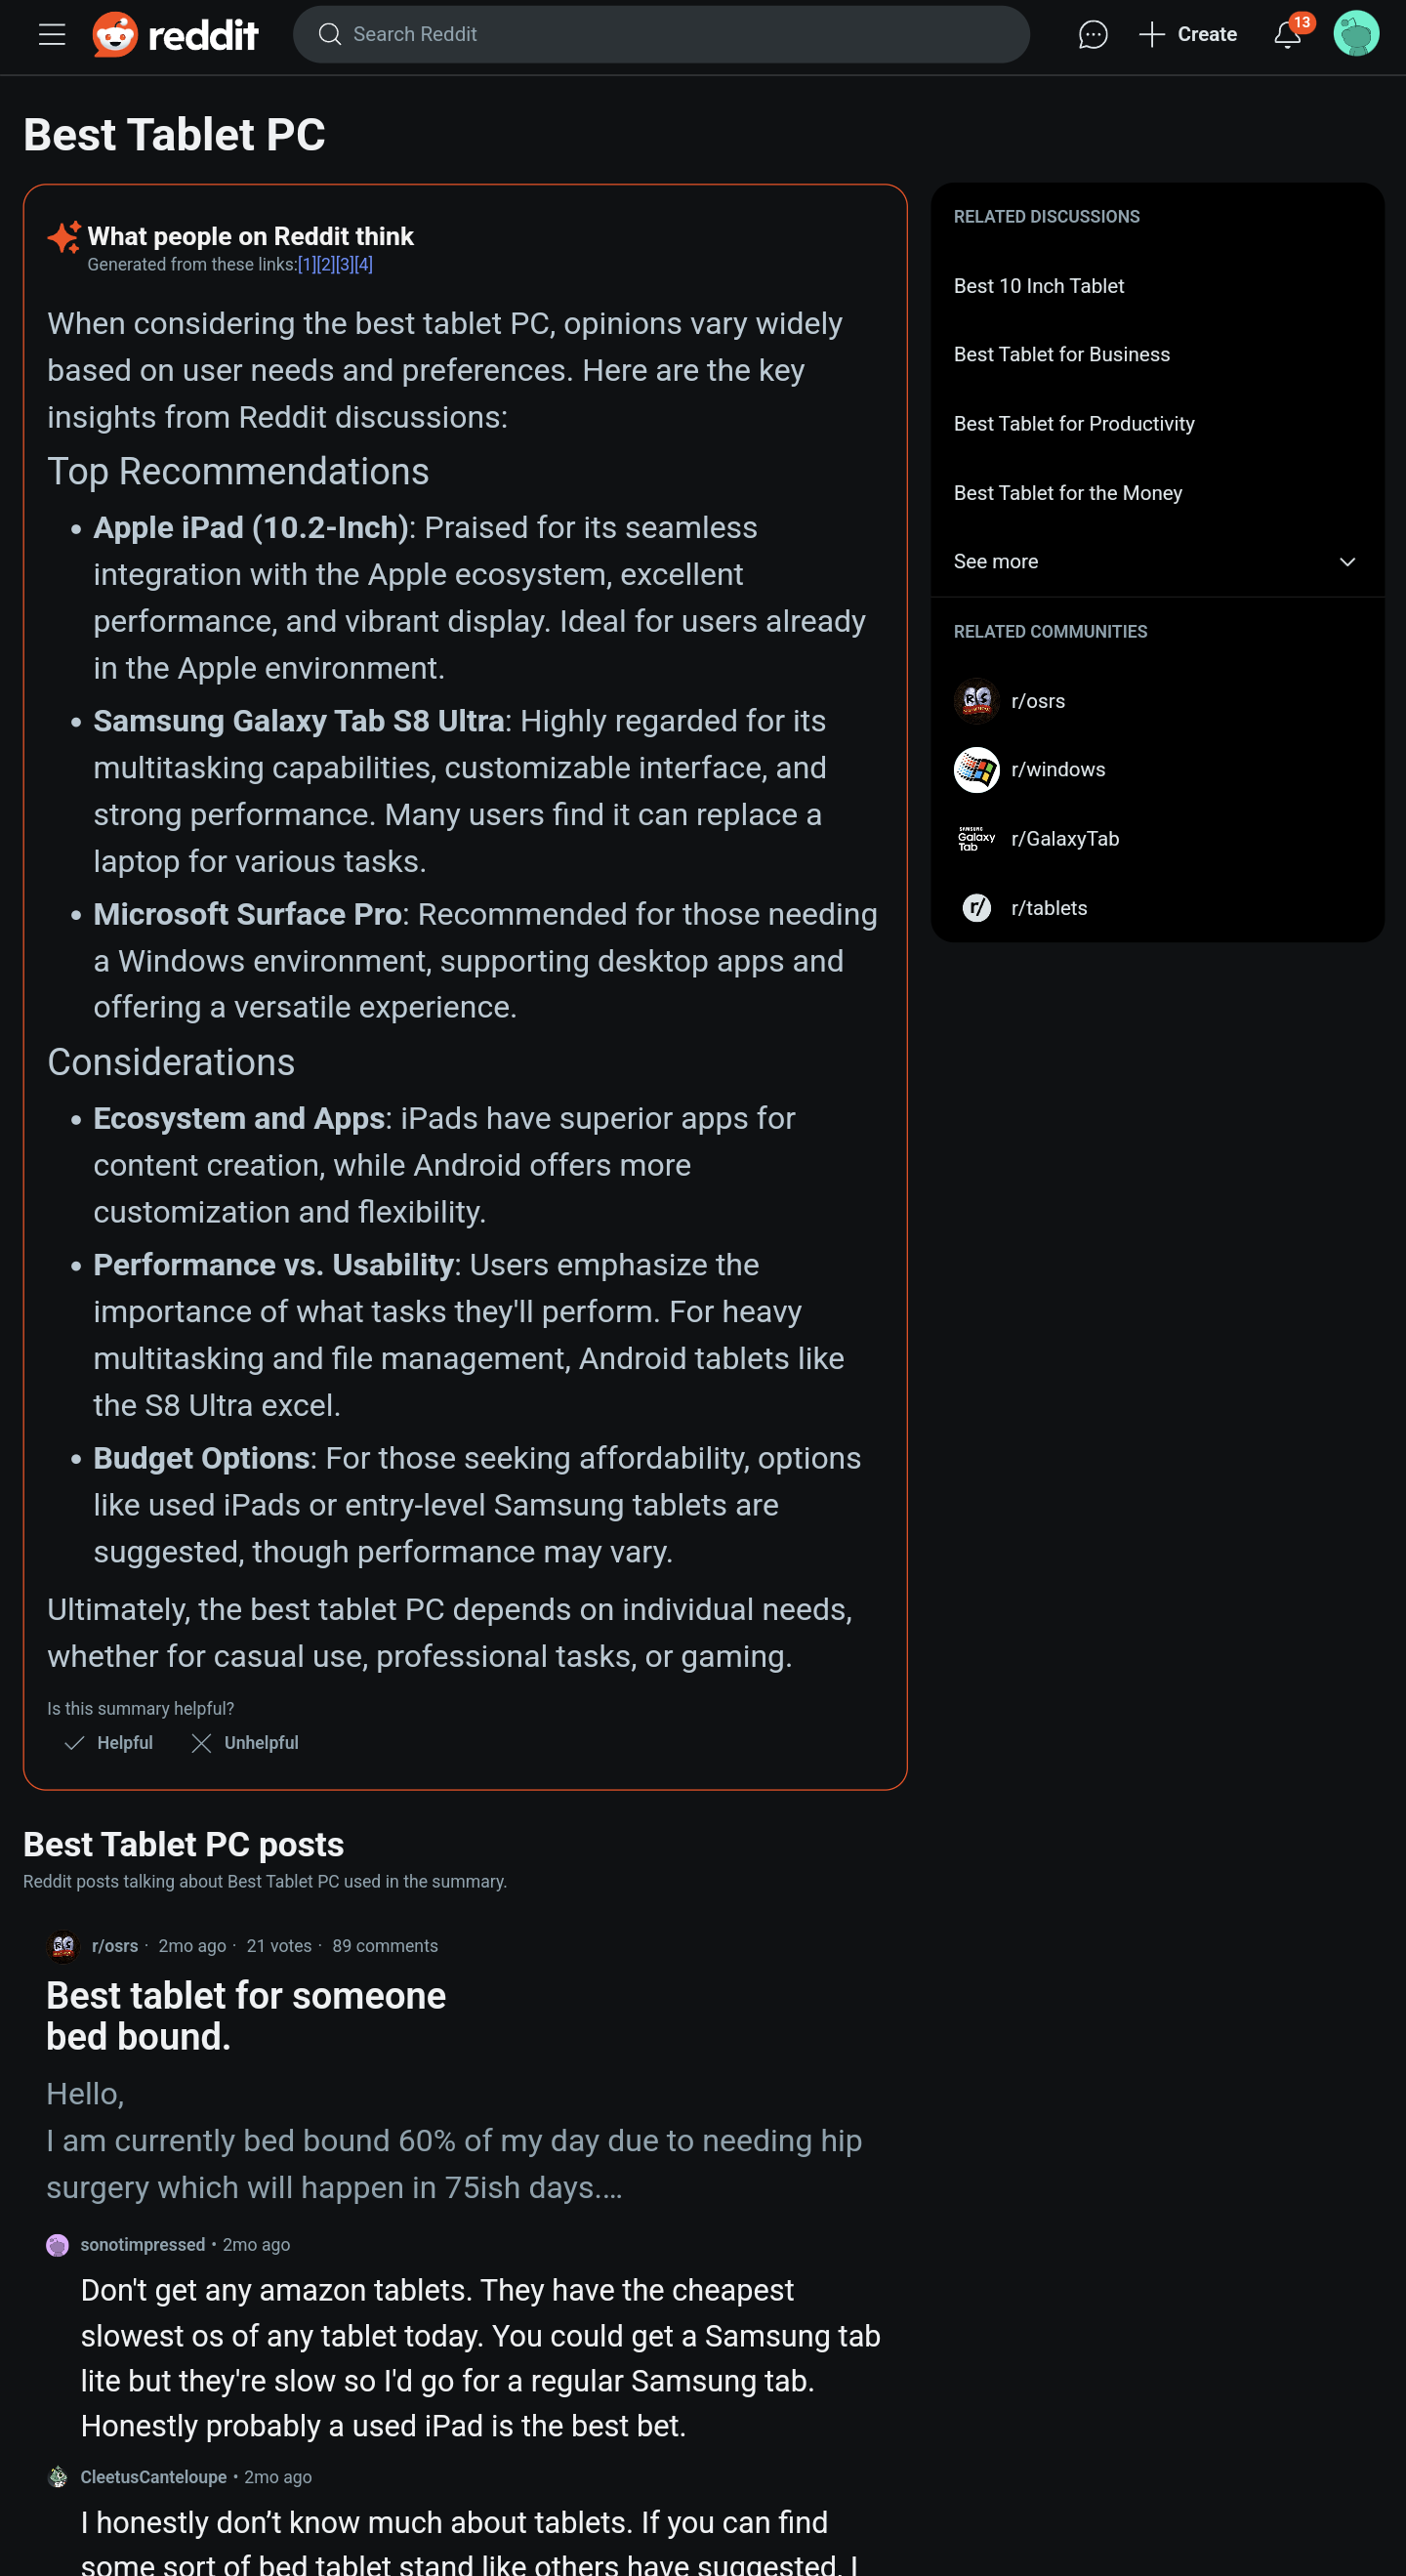1406x2576 pixels.
Task: Open notifications bell with 13 badge
Action: pos(1287,35)
